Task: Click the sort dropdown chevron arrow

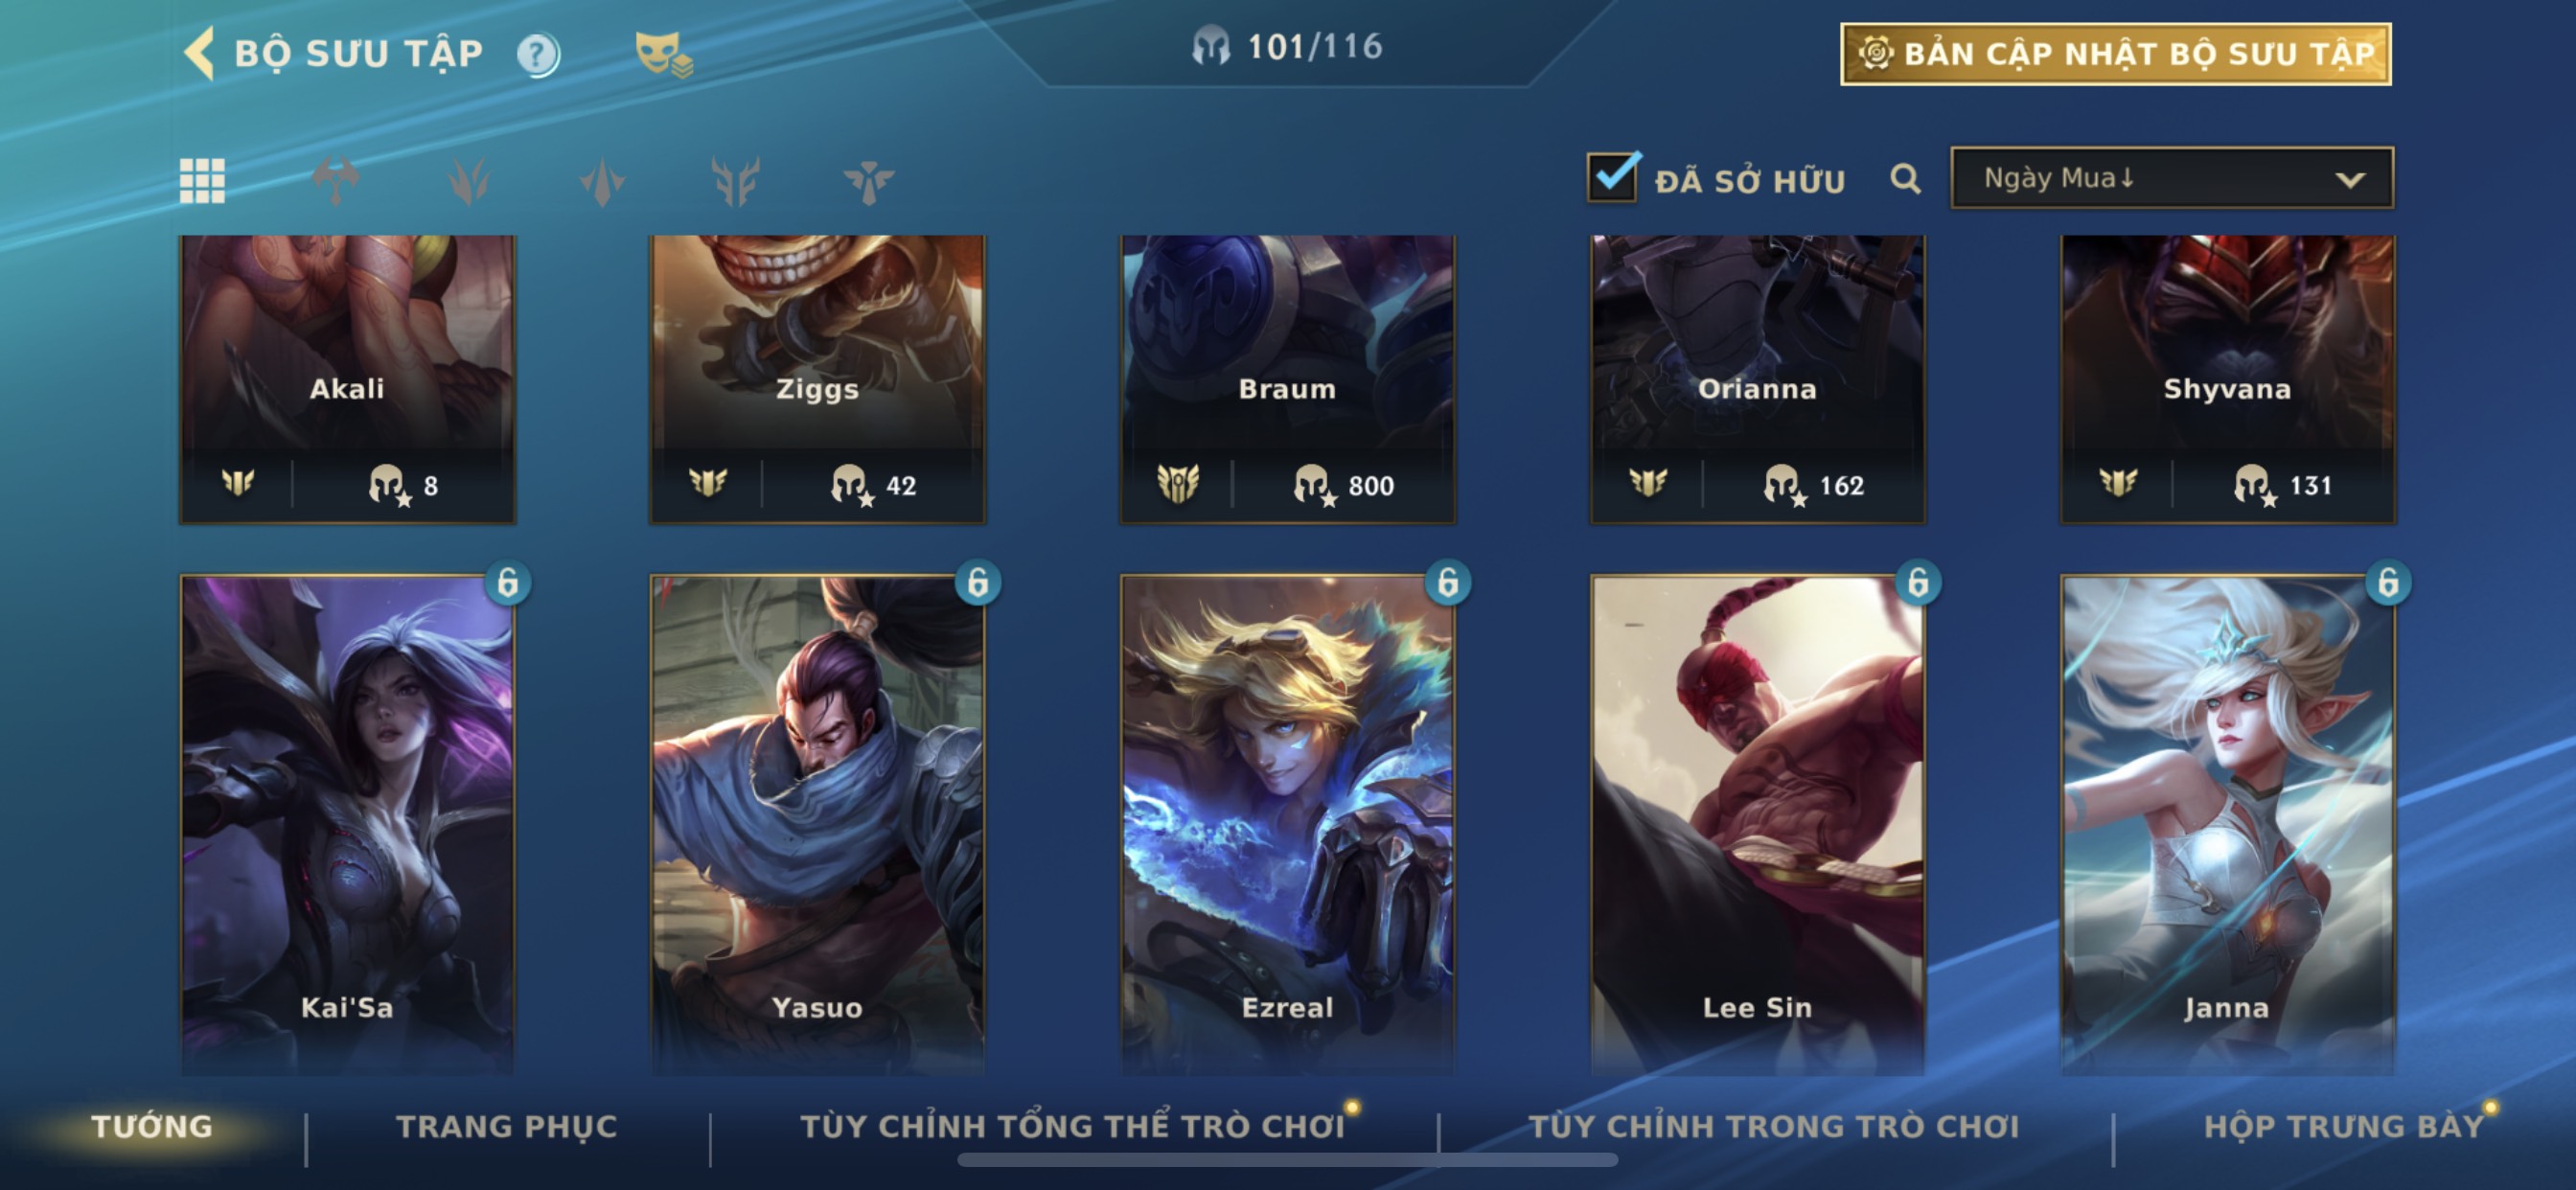Action: [x=2350, y=180]
